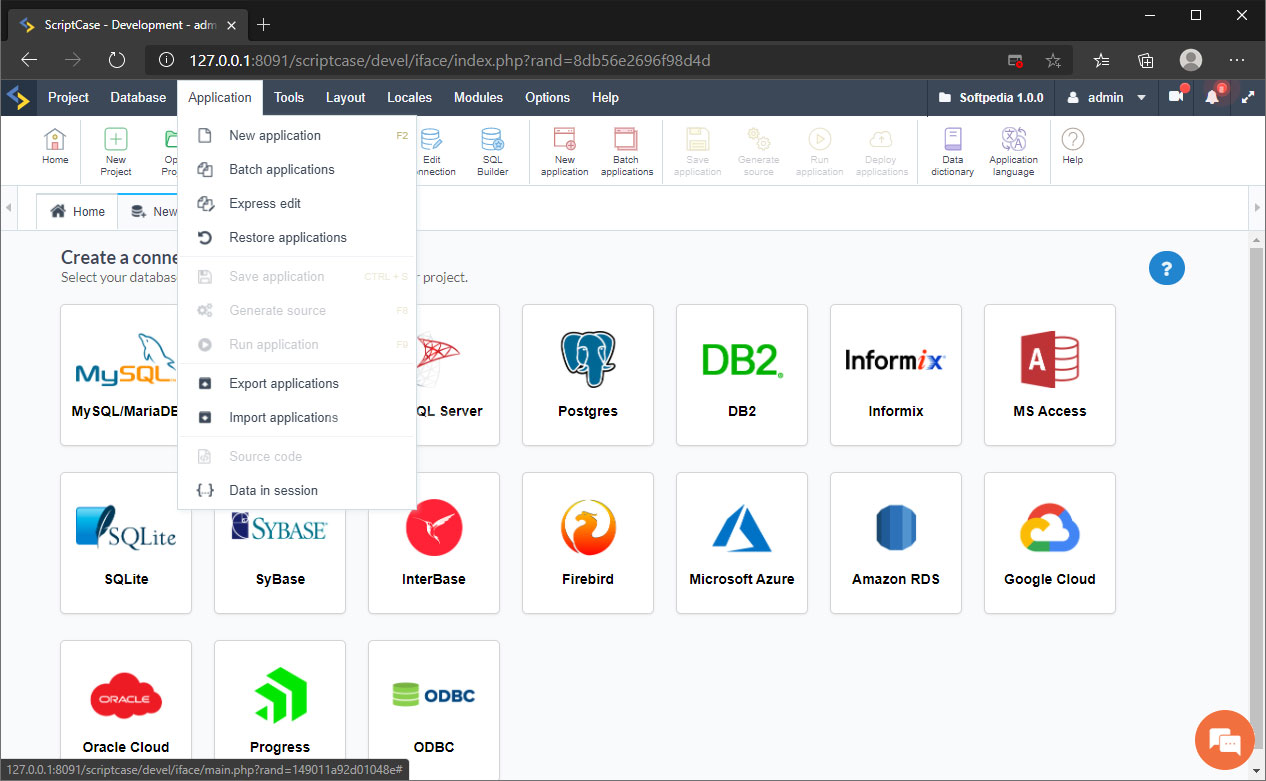
Task: Select the Microsoft Azure database card
Action: 742,543
